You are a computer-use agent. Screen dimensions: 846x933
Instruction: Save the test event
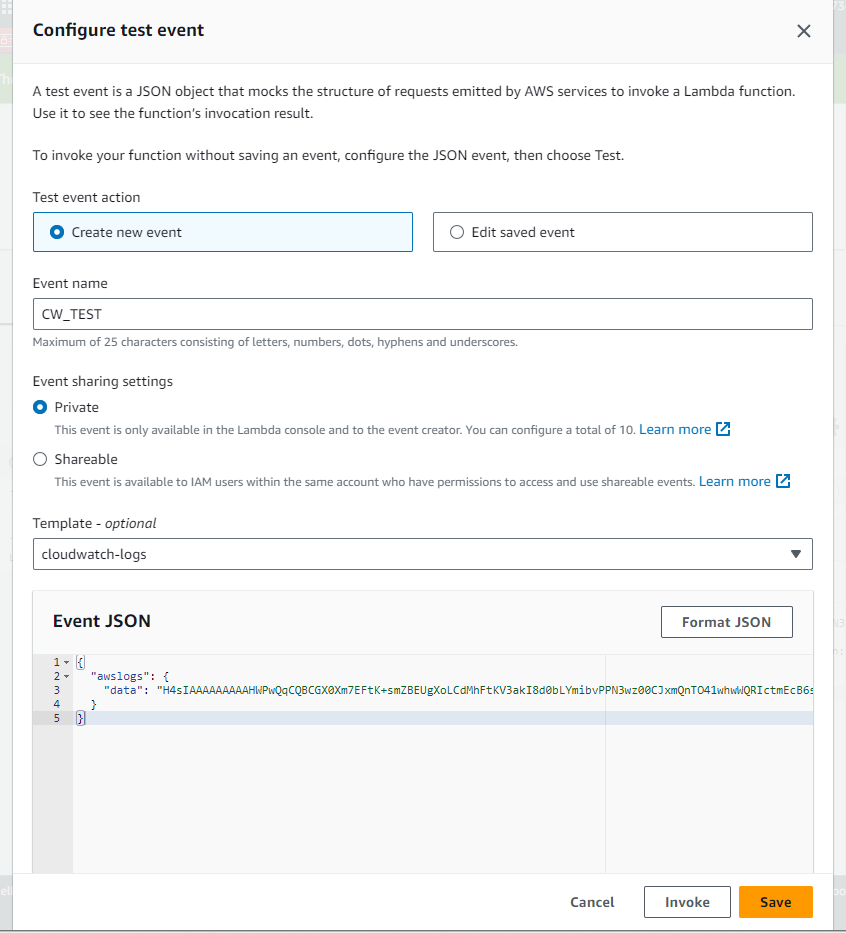pos(775,902)
